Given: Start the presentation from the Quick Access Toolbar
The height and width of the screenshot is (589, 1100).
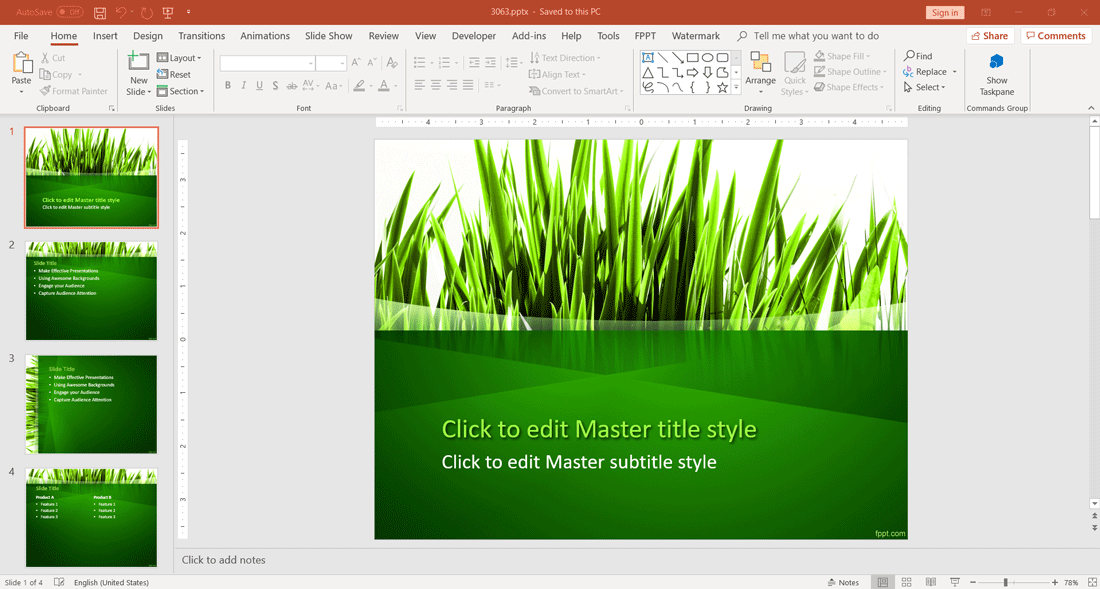Looking at the screenshot, I should coord(167,13).
